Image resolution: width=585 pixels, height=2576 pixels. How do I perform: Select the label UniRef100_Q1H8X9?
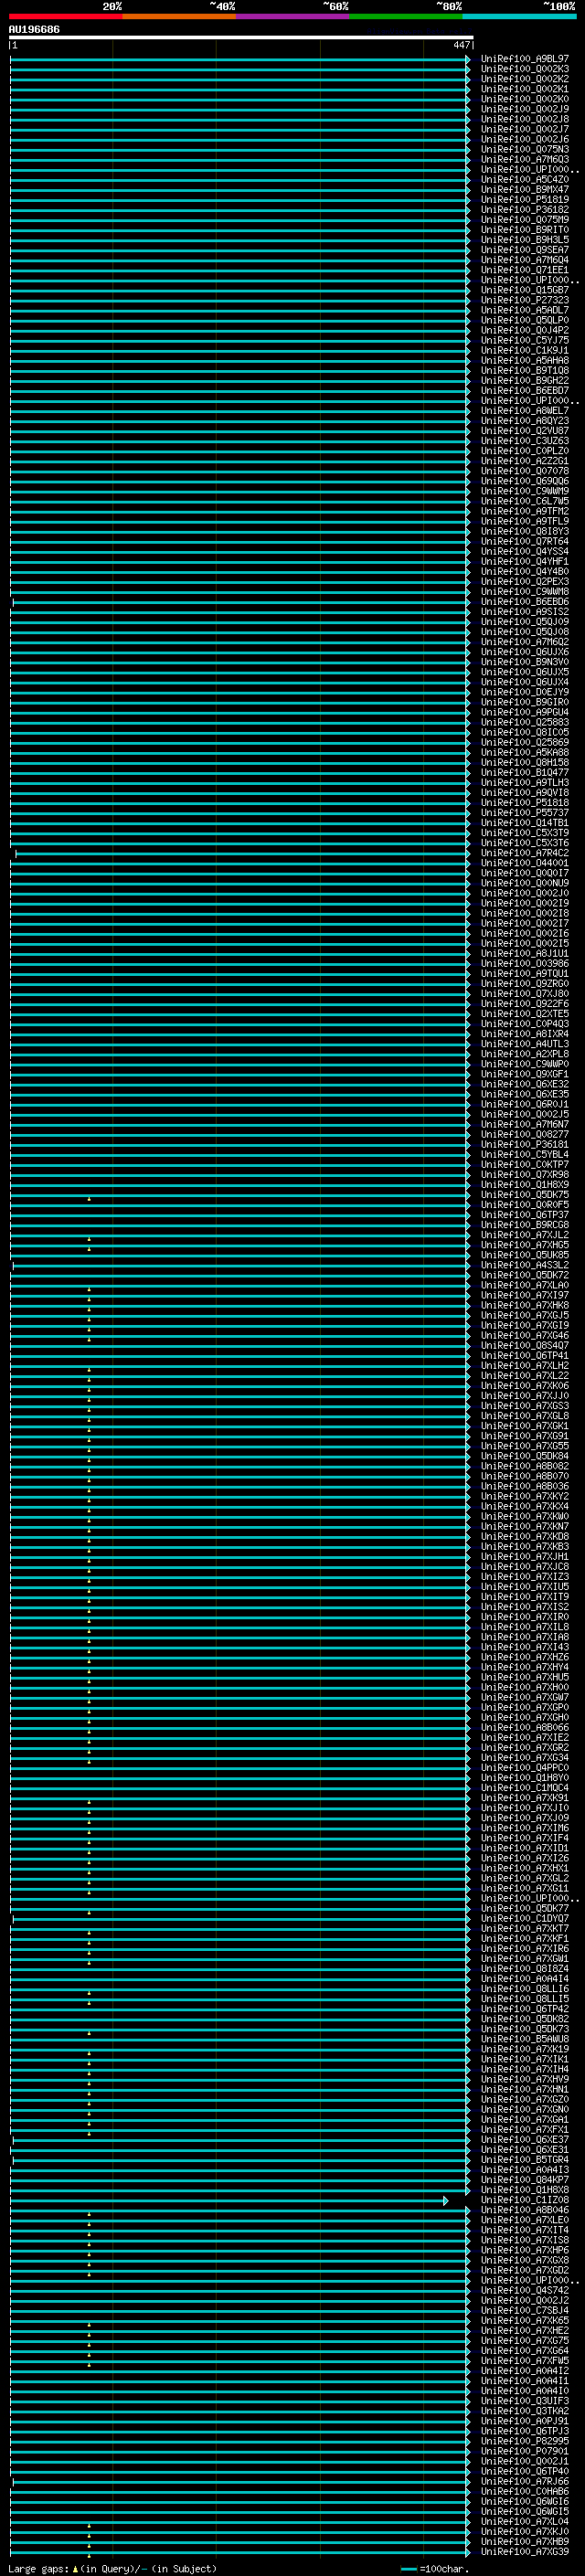point(525,1185)
